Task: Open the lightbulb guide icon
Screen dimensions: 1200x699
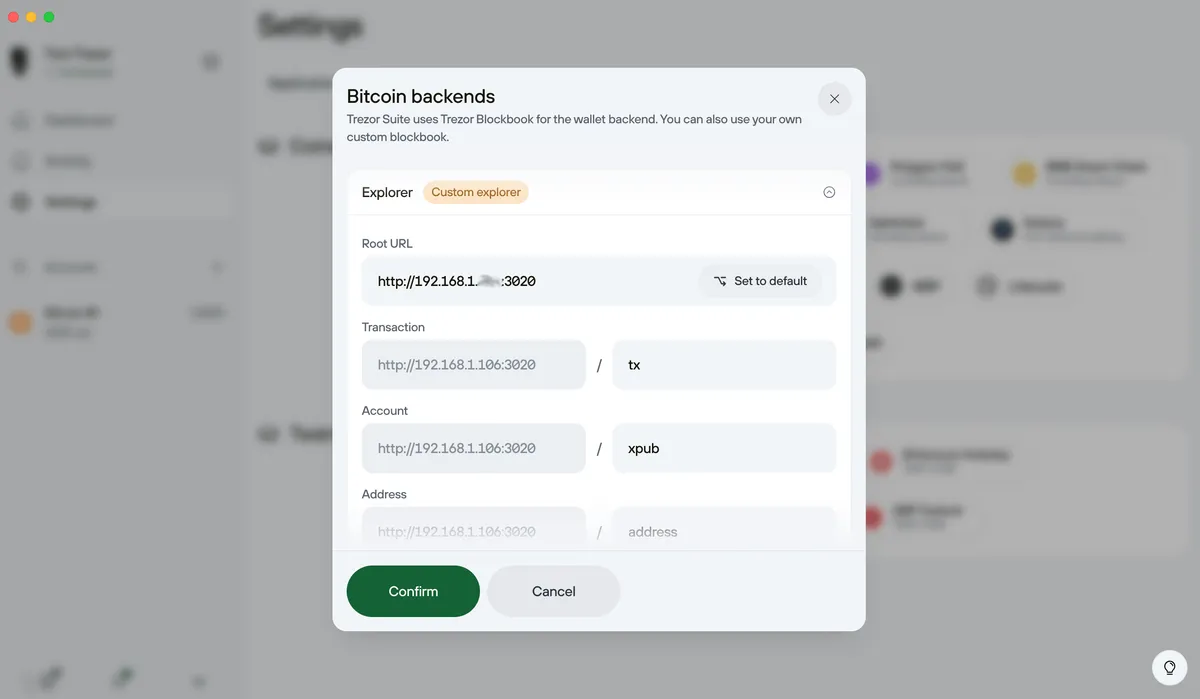Action: 1169,667
